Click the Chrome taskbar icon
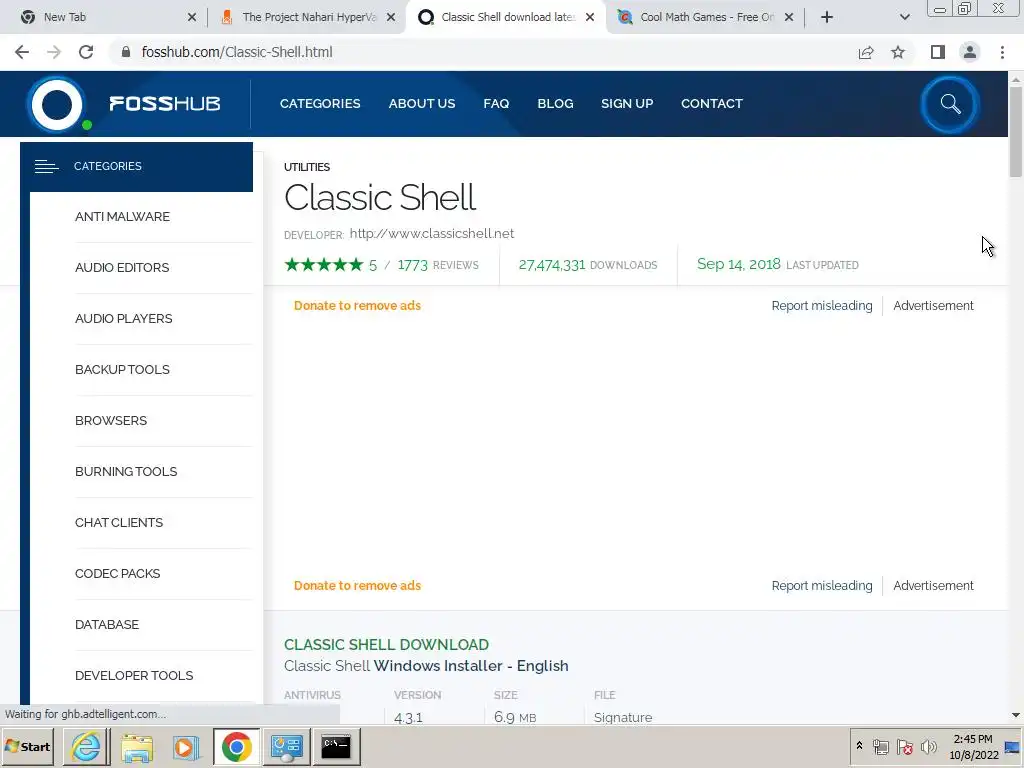The height and width of the screenshot is (768, 1024). [236, 747]
